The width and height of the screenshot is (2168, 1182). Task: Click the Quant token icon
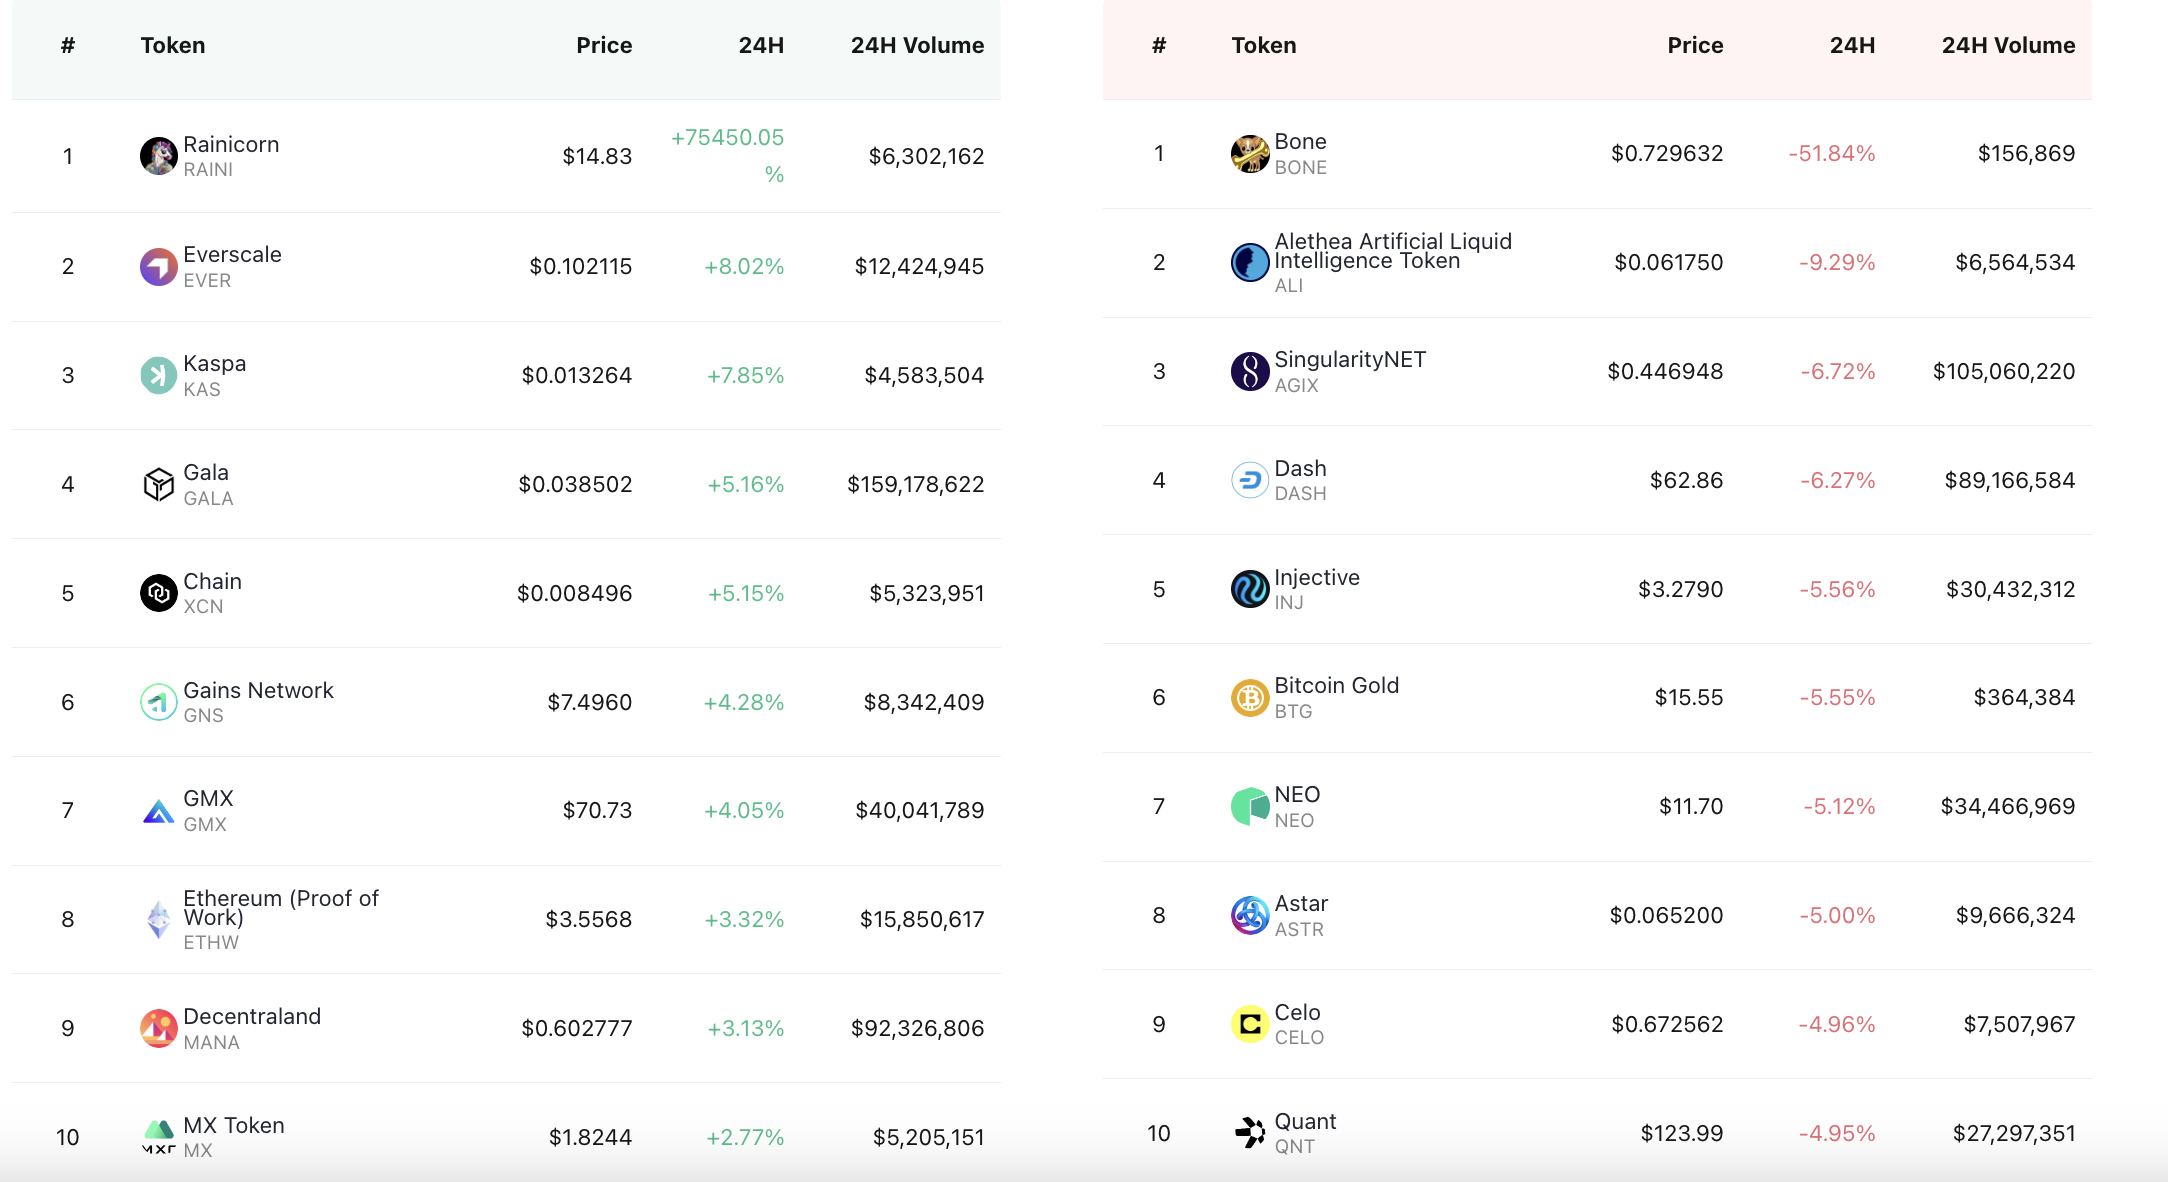point(1250,1133)
